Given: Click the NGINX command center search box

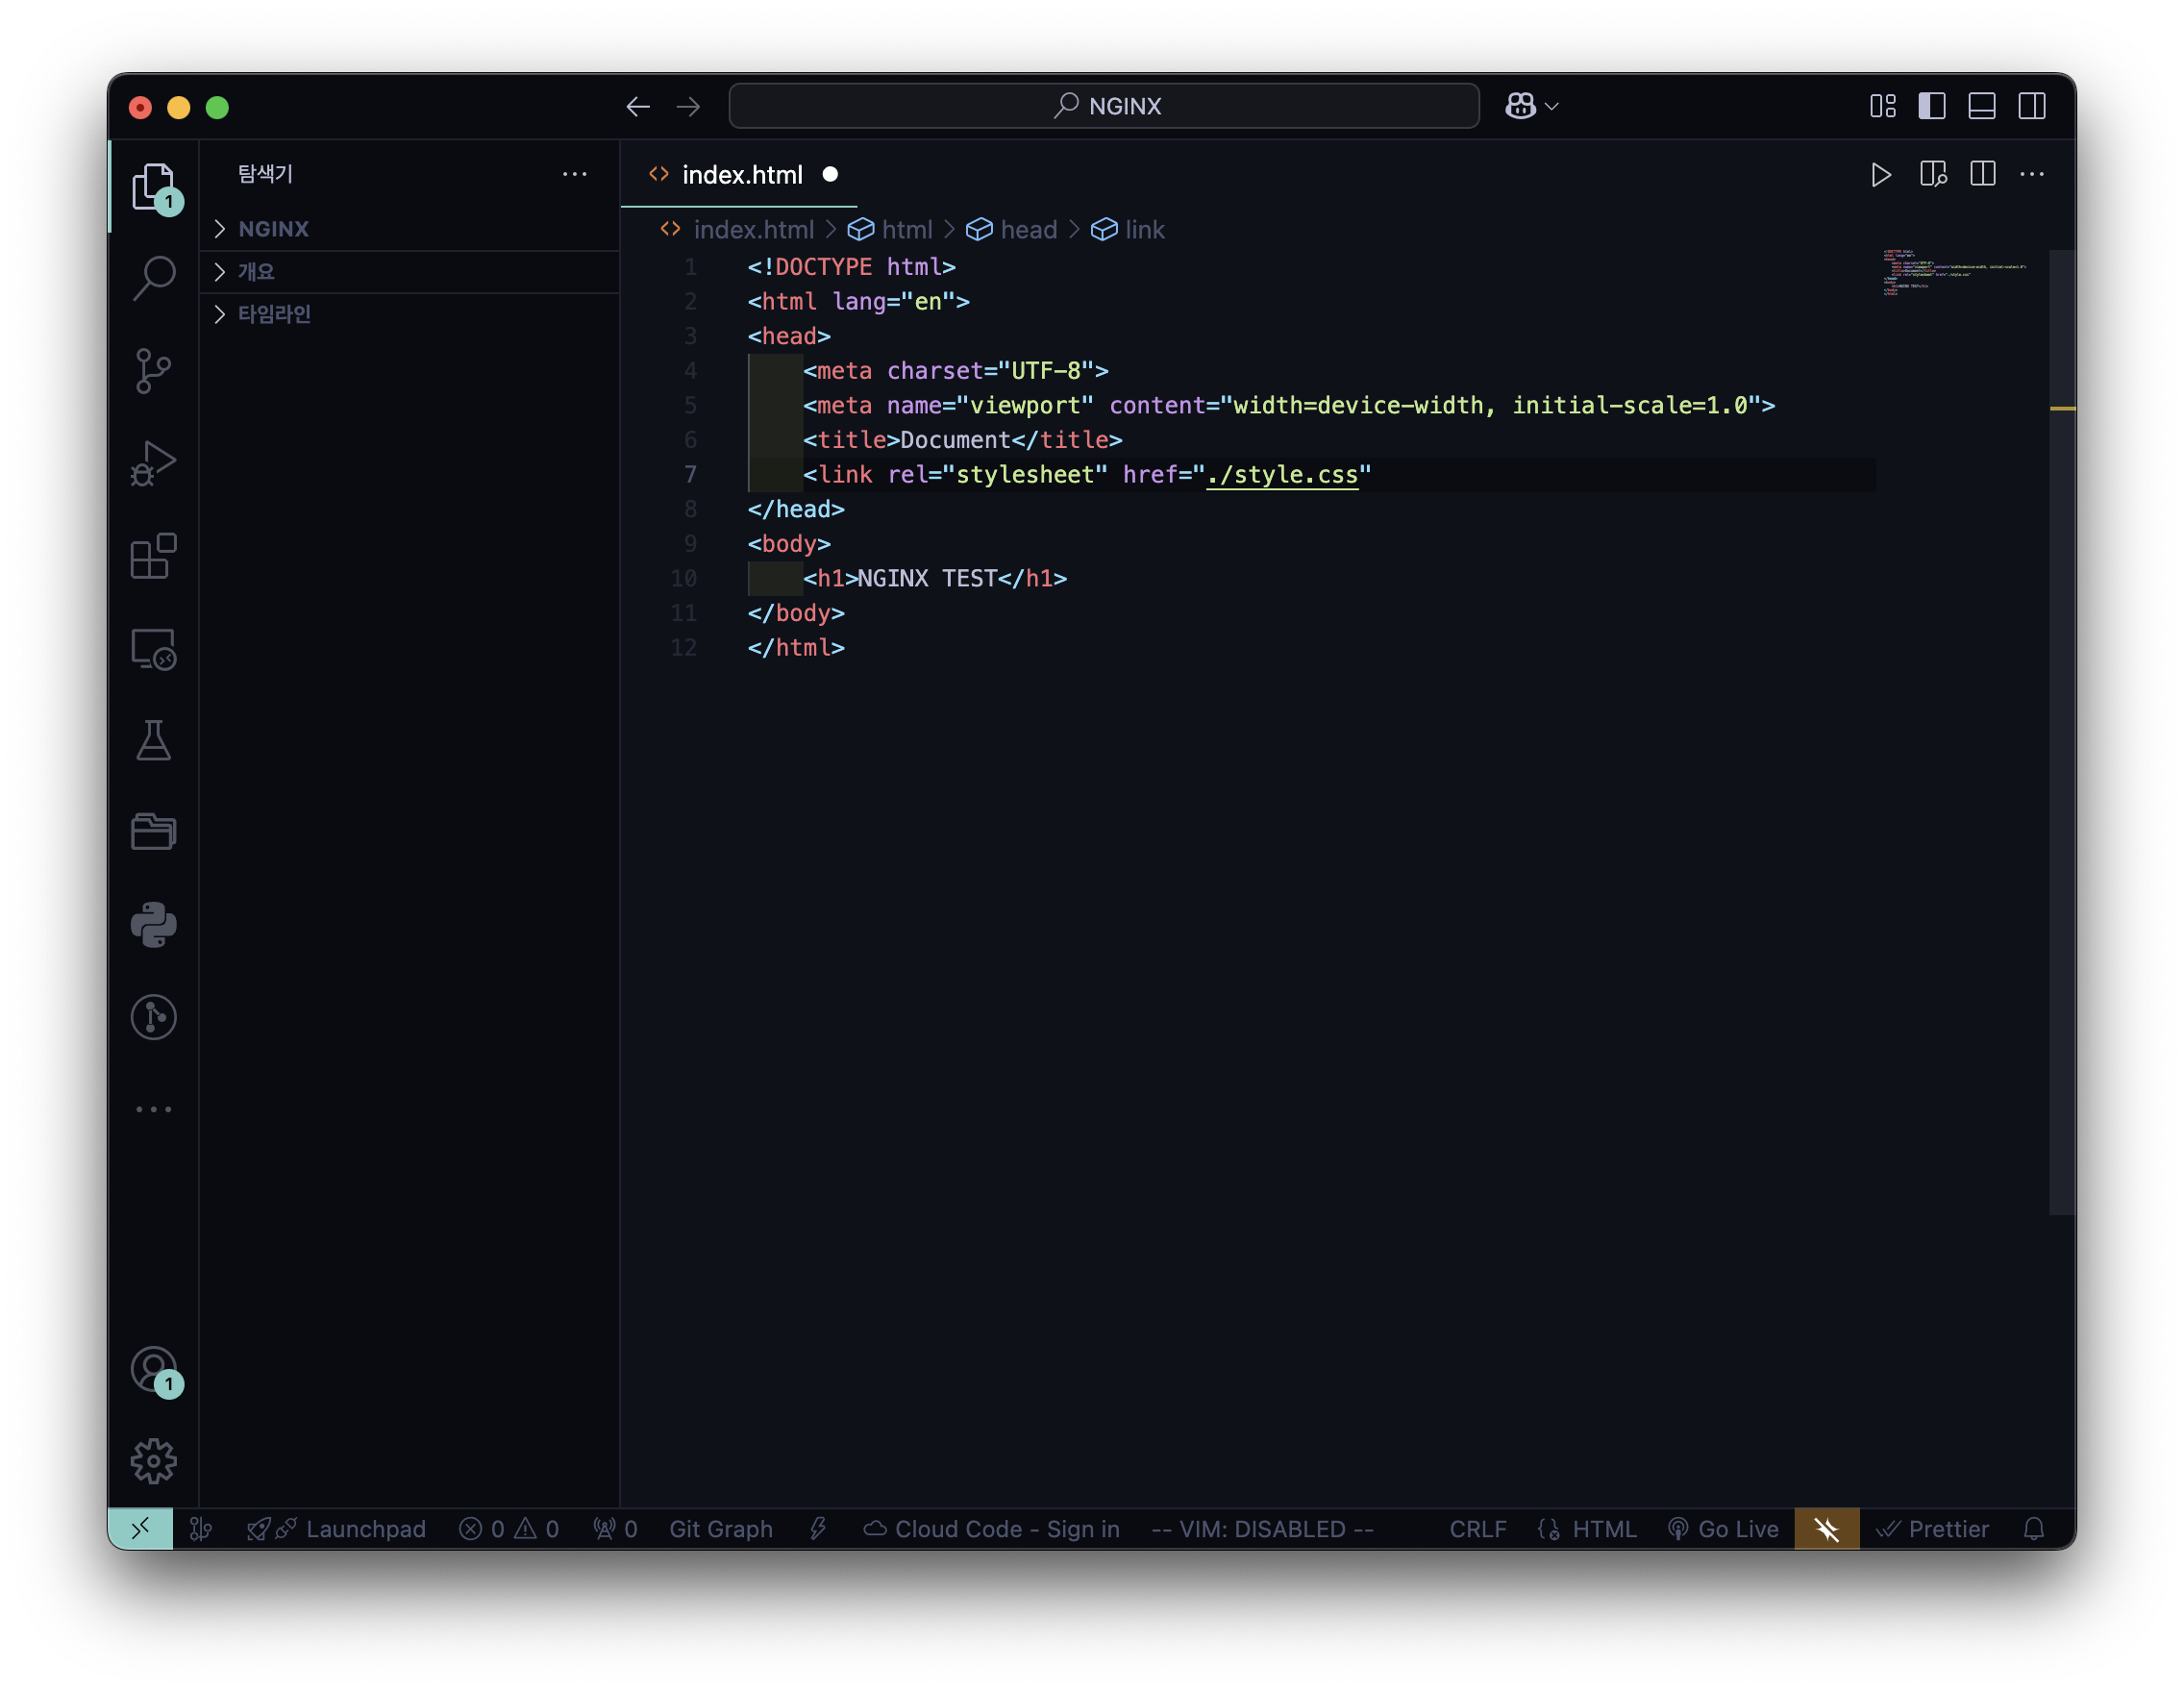Looking at the screenshot, I should (x=1104, y=106).
